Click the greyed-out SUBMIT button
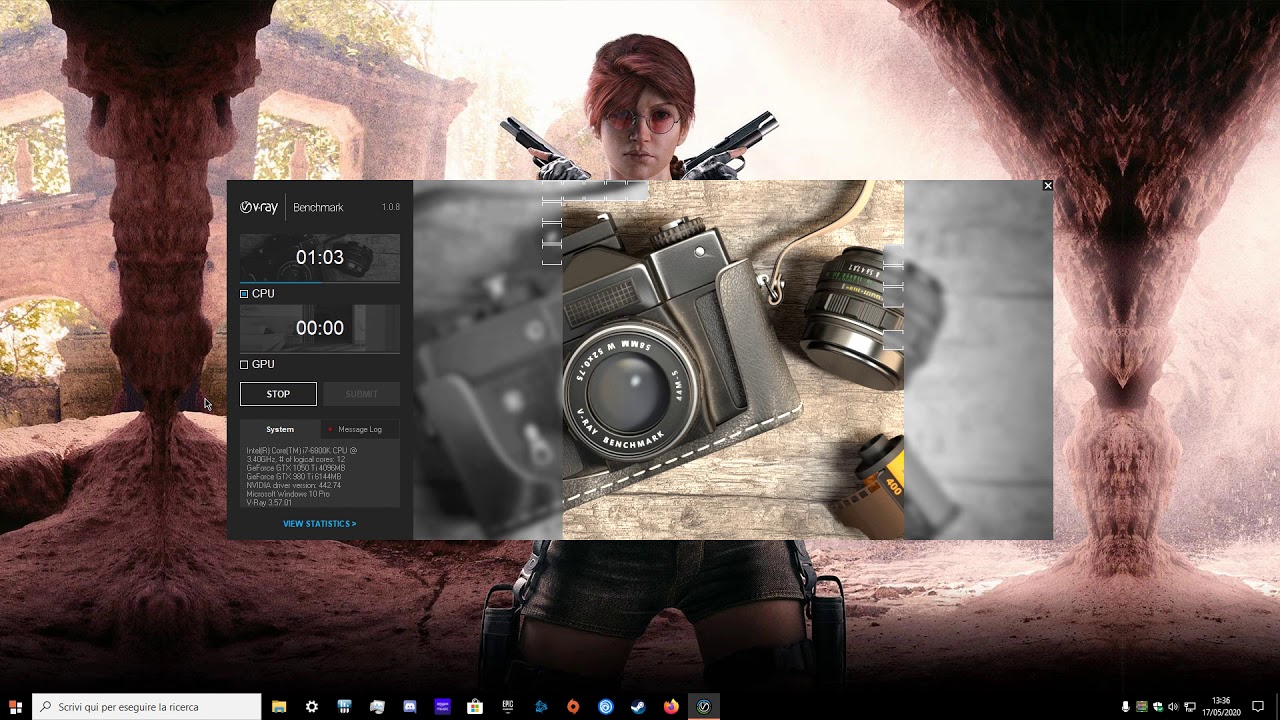Image resolution: width=1280 pixels, height=720 pixels. click(361, 394)
